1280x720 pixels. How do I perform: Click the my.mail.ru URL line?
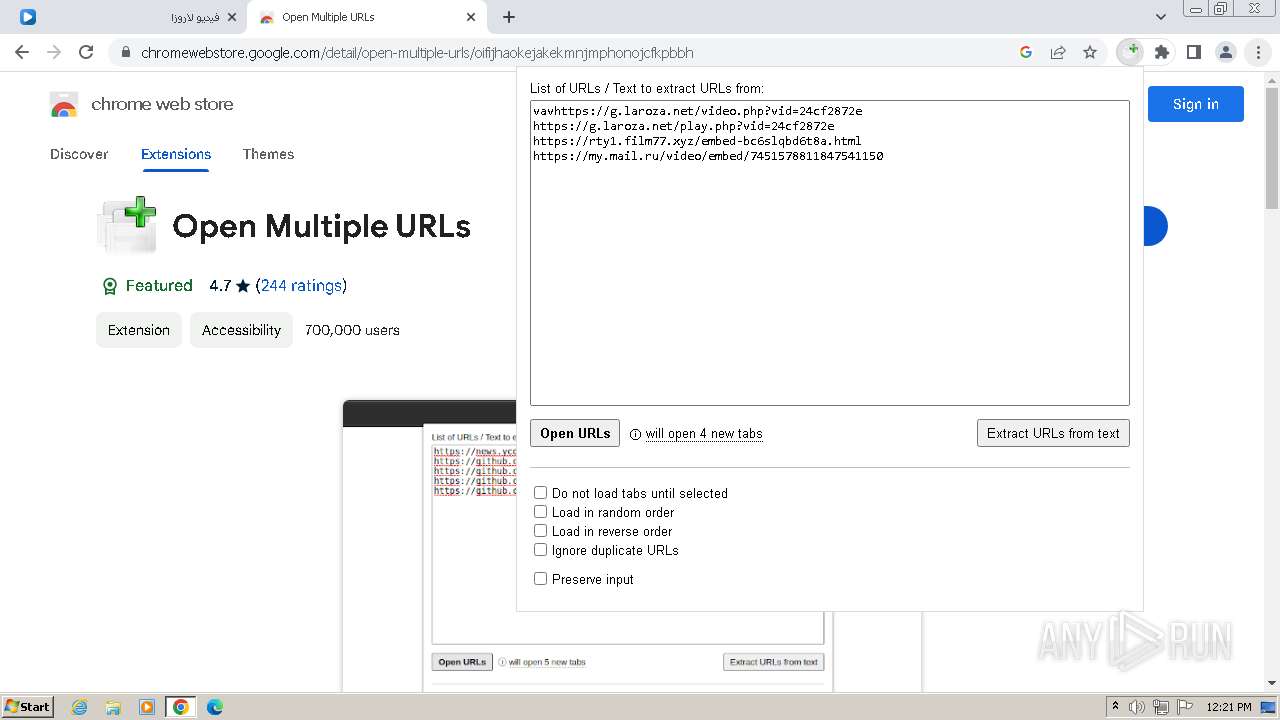pyautogui.click(x=708, y=156)
